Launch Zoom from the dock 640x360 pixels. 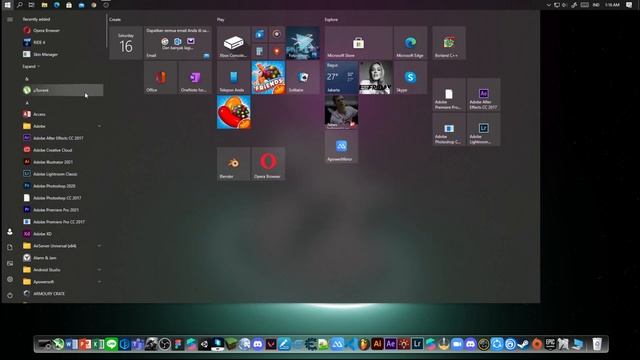pyautogui.click(x=457, y=344)
